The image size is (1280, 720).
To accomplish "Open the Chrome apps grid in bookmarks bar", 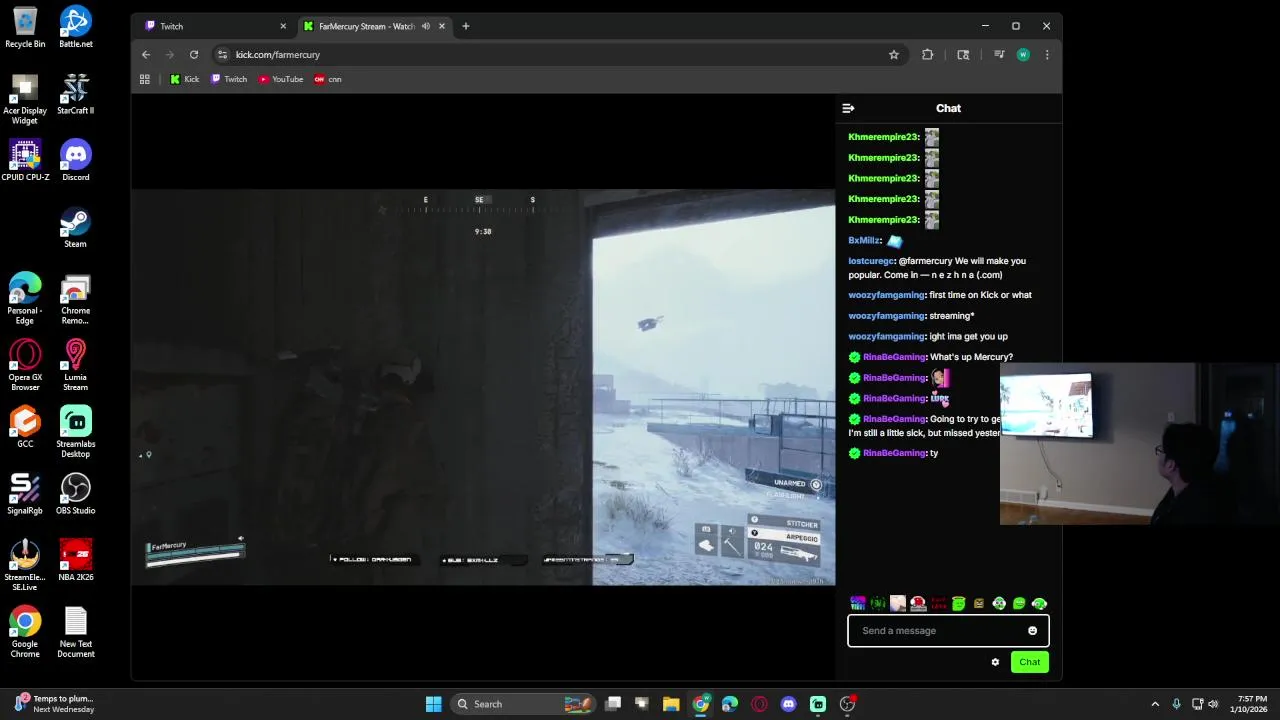I will coord(145,79).
